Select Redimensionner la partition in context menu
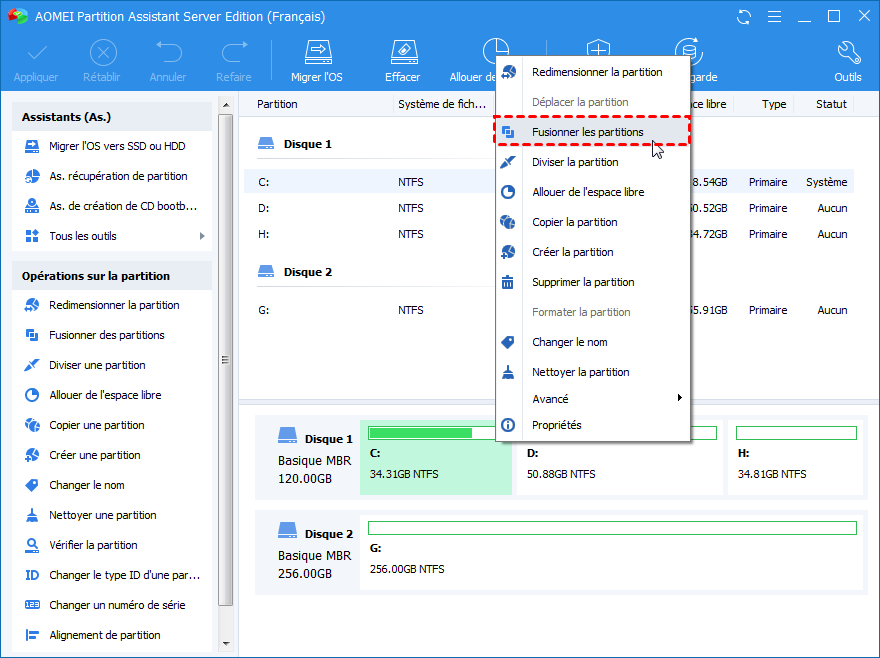The width and height of the screenshot is (880, 658). pyautogui.click(x=593, y=72)
